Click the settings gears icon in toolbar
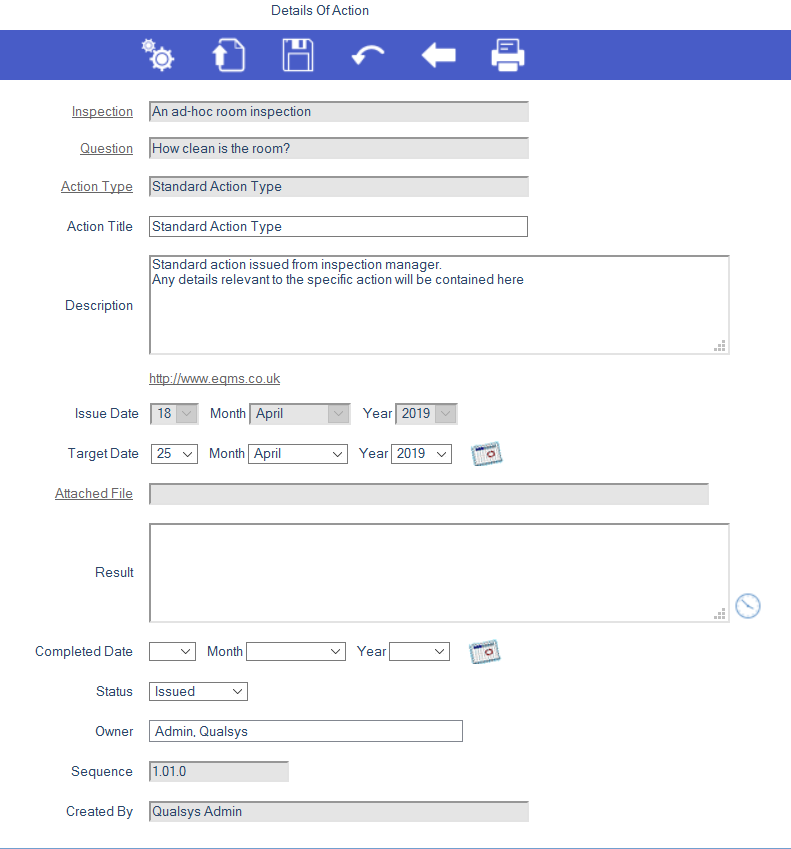The width and height of the screenshot is (791, 849). click(158, 55)
